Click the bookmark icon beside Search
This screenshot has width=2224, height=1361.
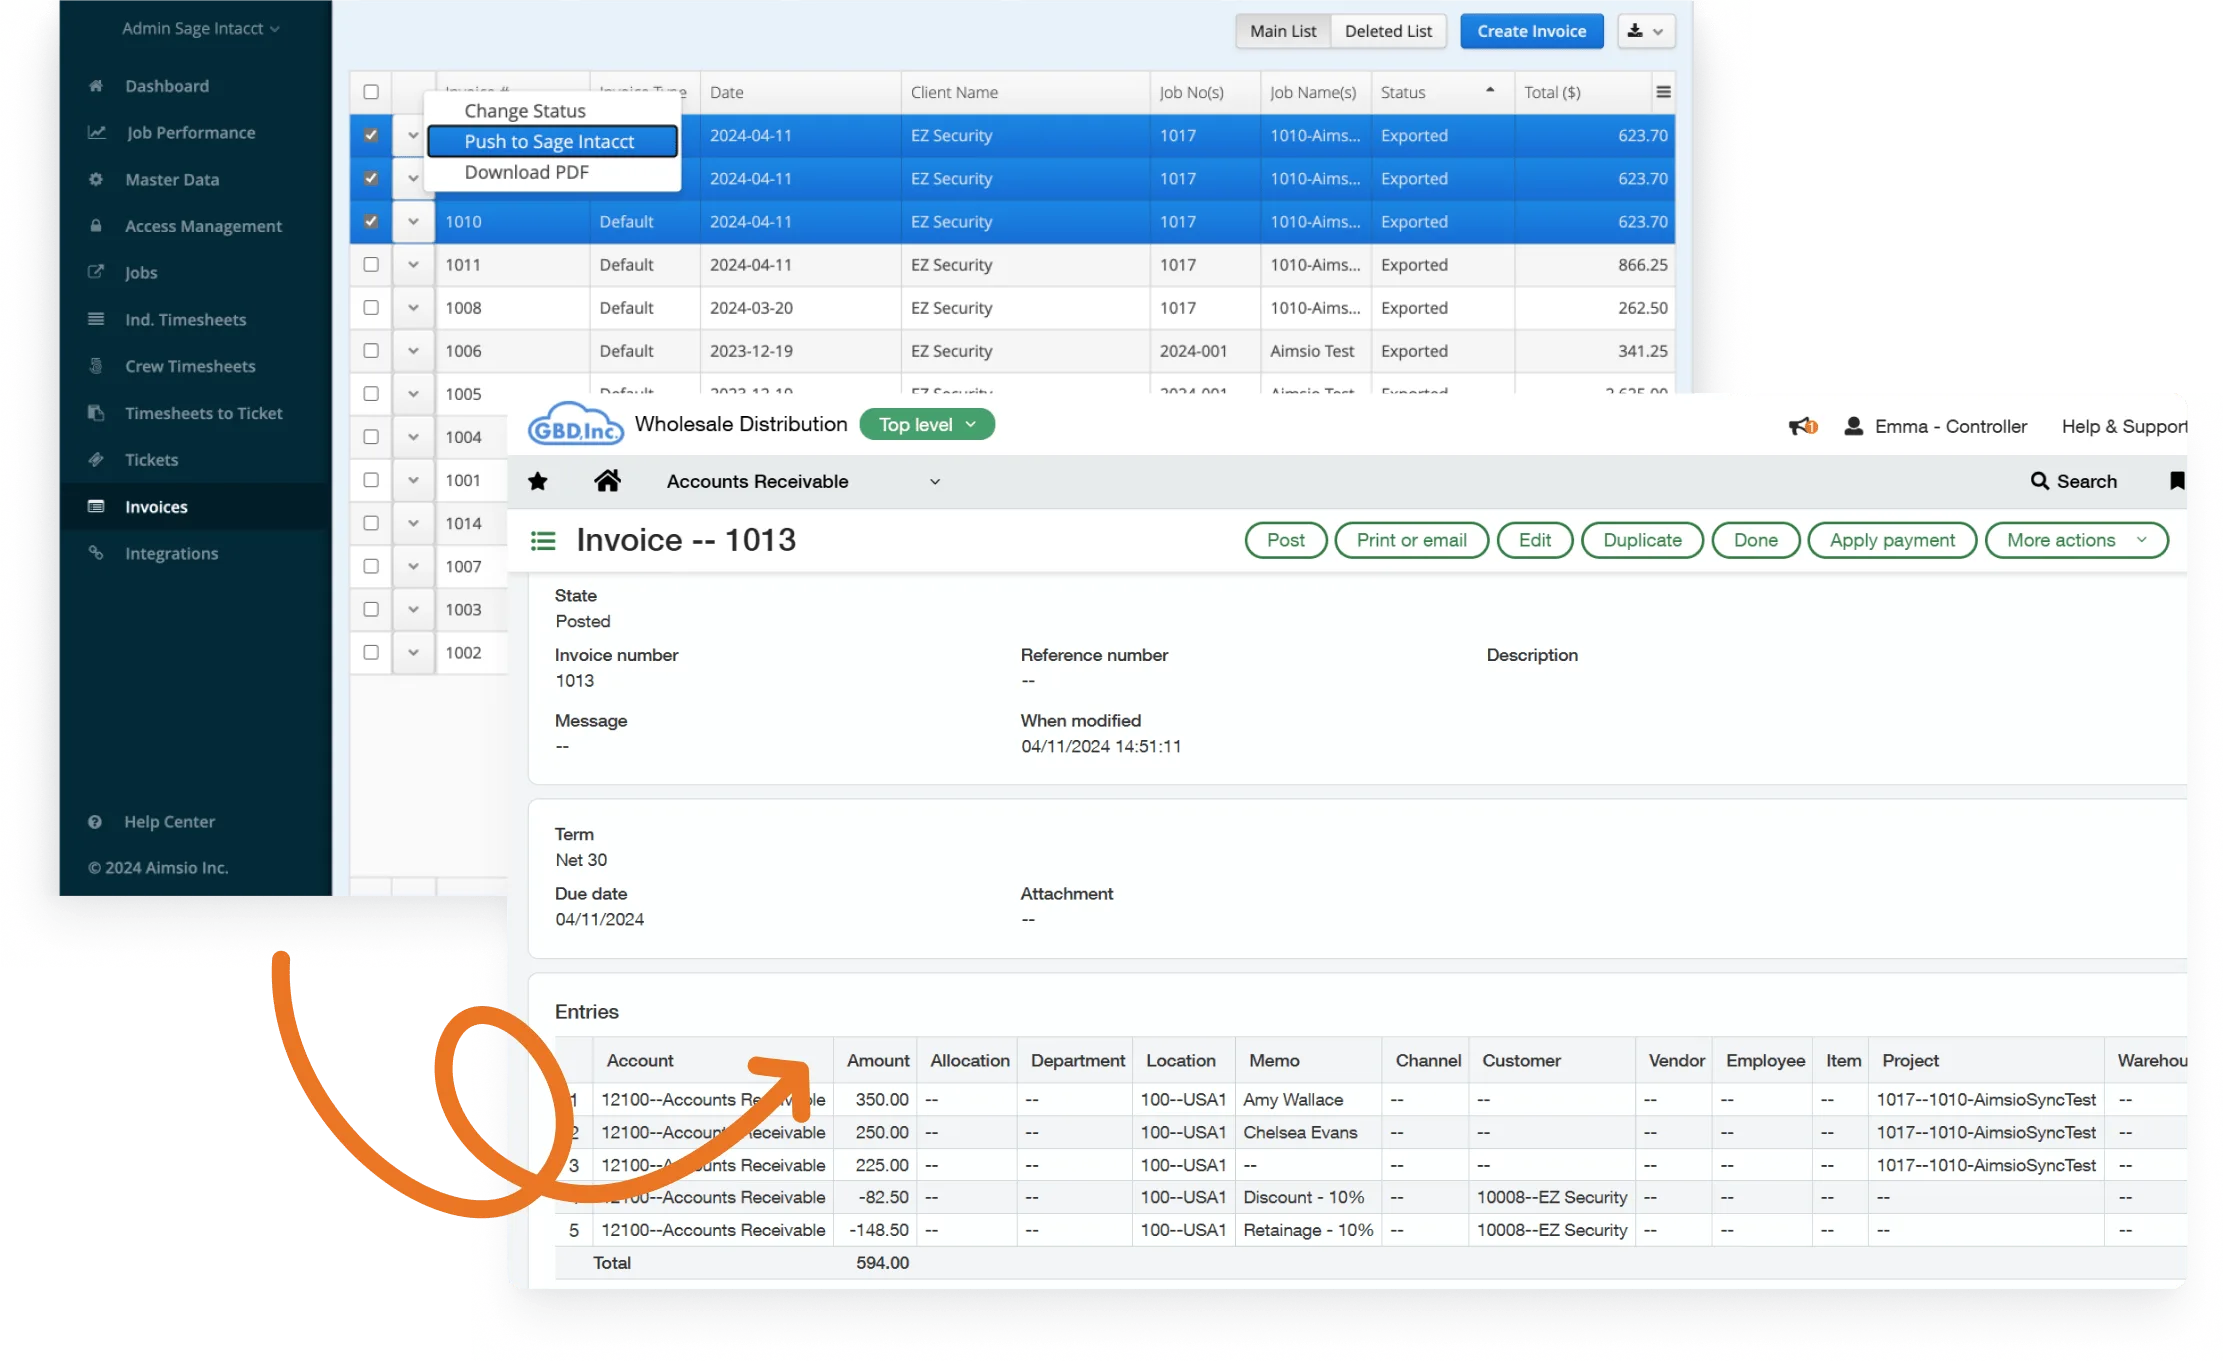click(2176, 481)
